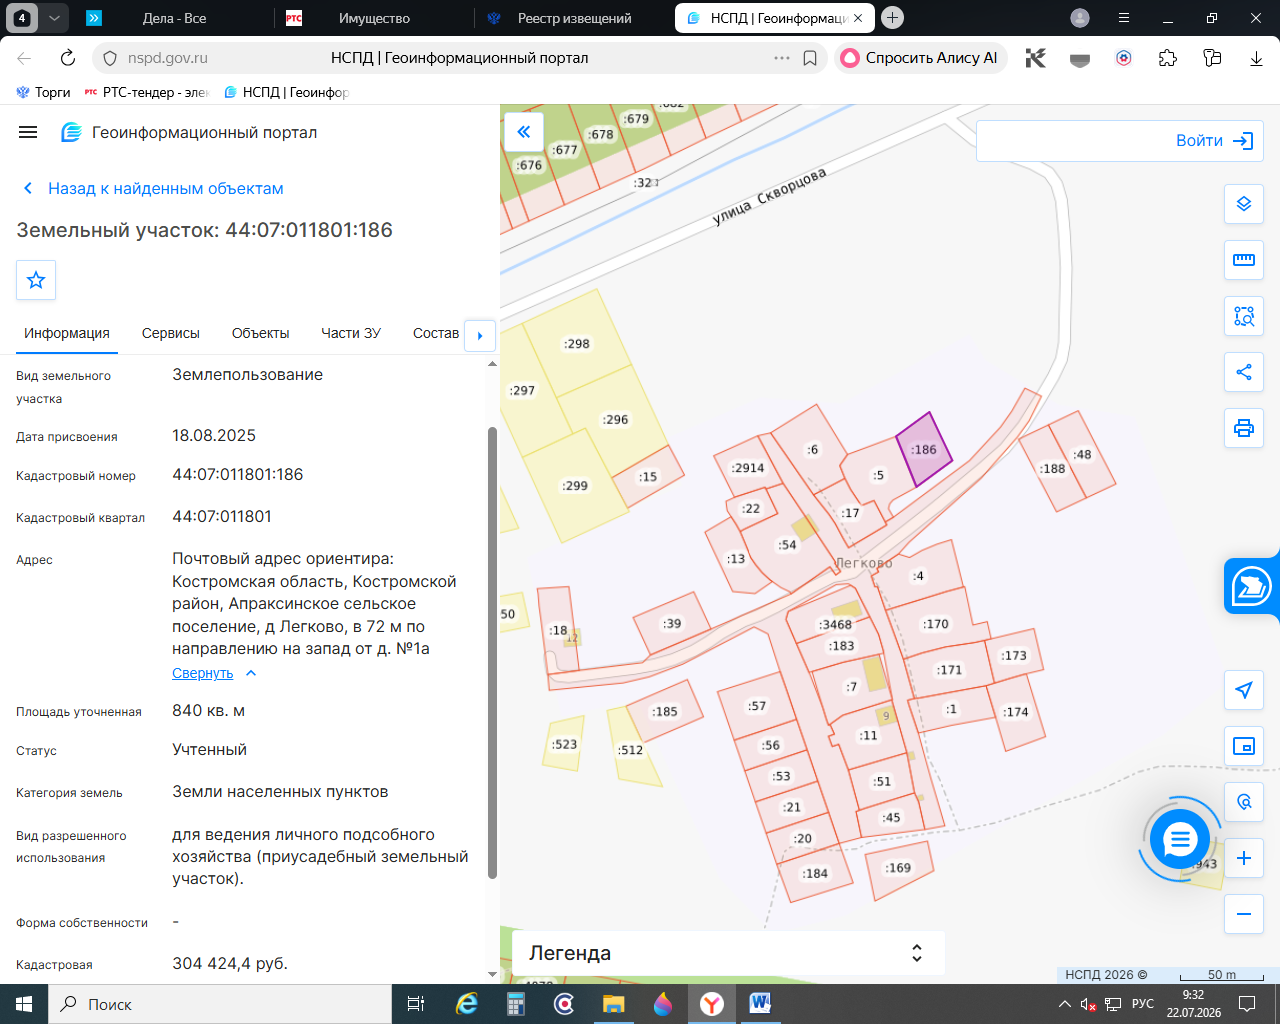The height and width of the screenshot is (1024, 1280).
Task: Switch to the Дела - Все browser tab
Action: pos(174,18)
